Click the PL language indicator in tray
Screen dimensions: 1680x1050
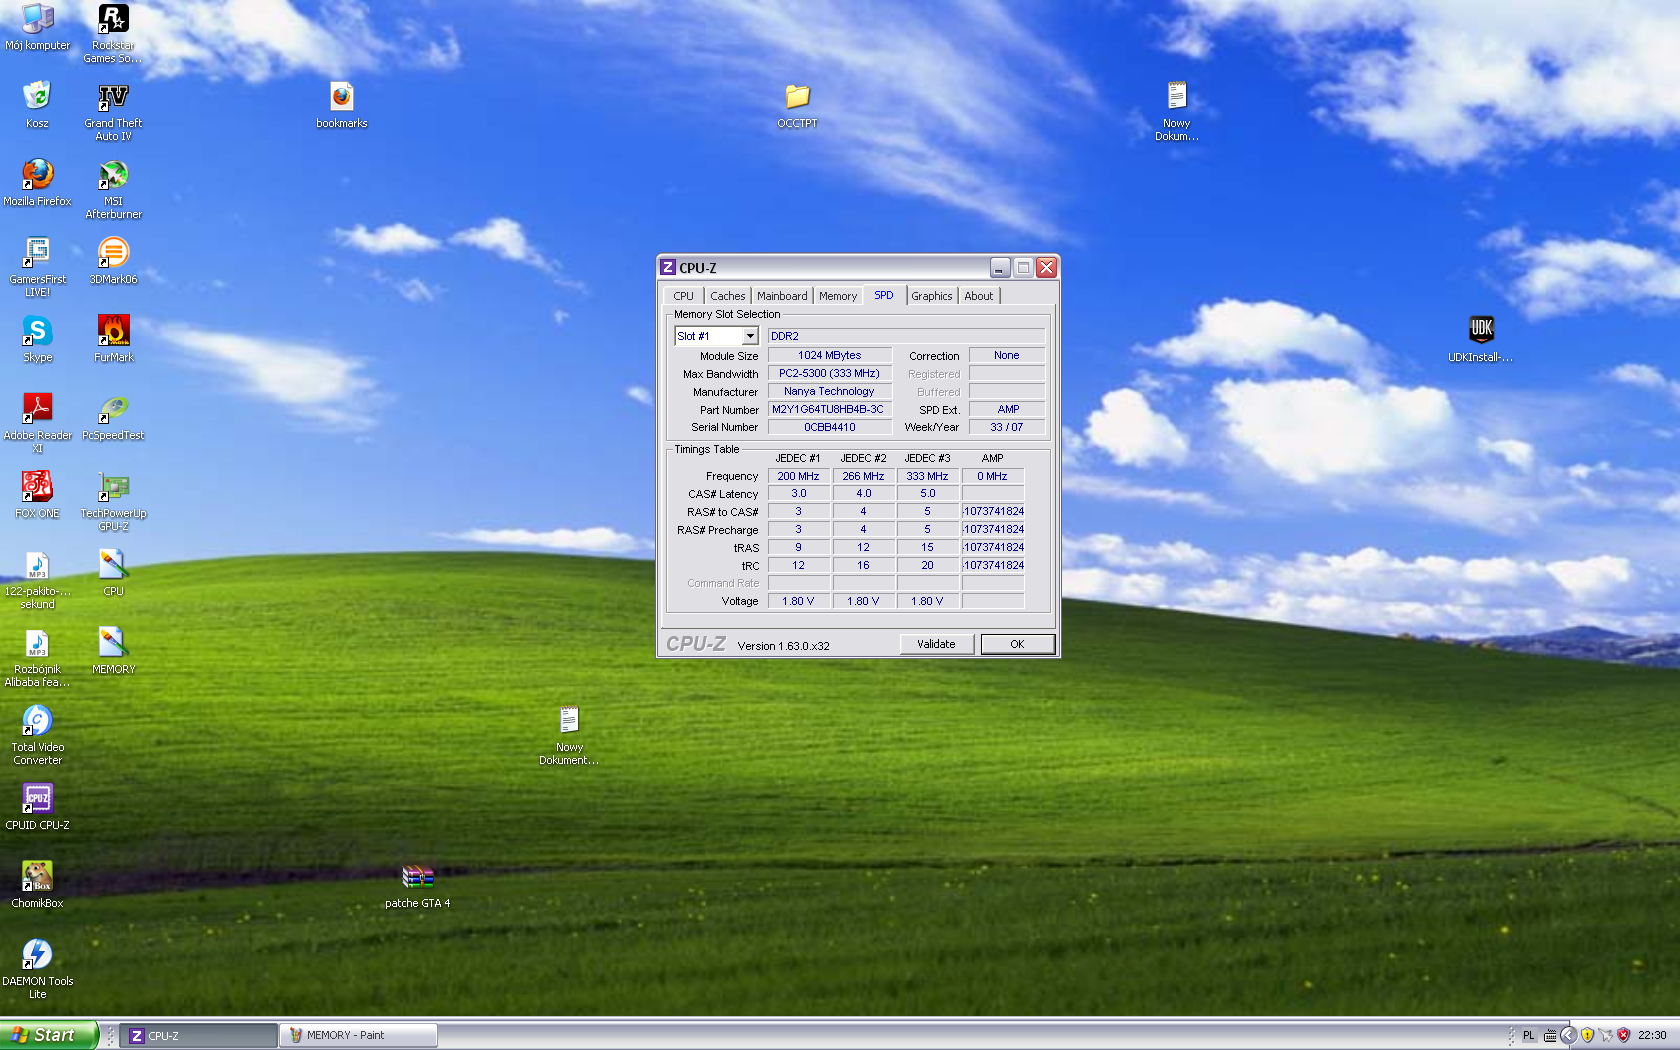[1528, 1035]
